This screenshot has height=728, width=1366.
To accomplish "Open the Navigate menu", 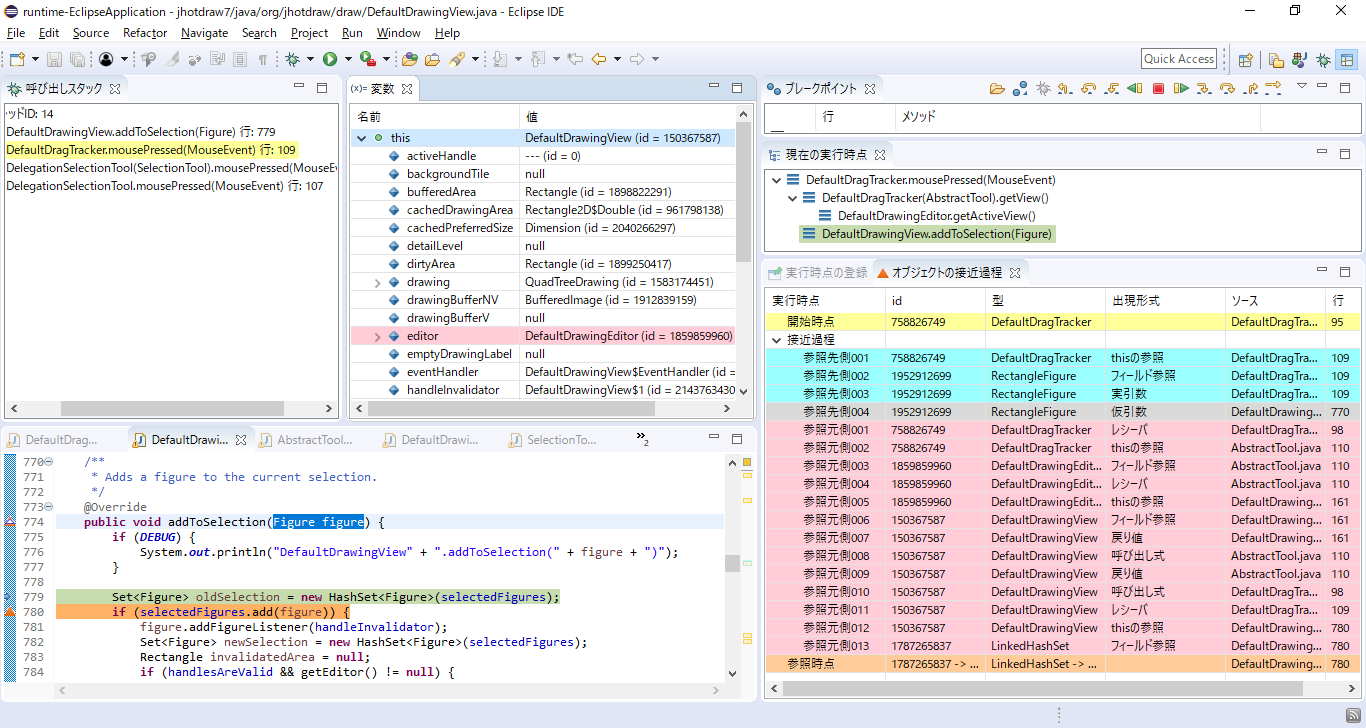I will pos(204,33).
